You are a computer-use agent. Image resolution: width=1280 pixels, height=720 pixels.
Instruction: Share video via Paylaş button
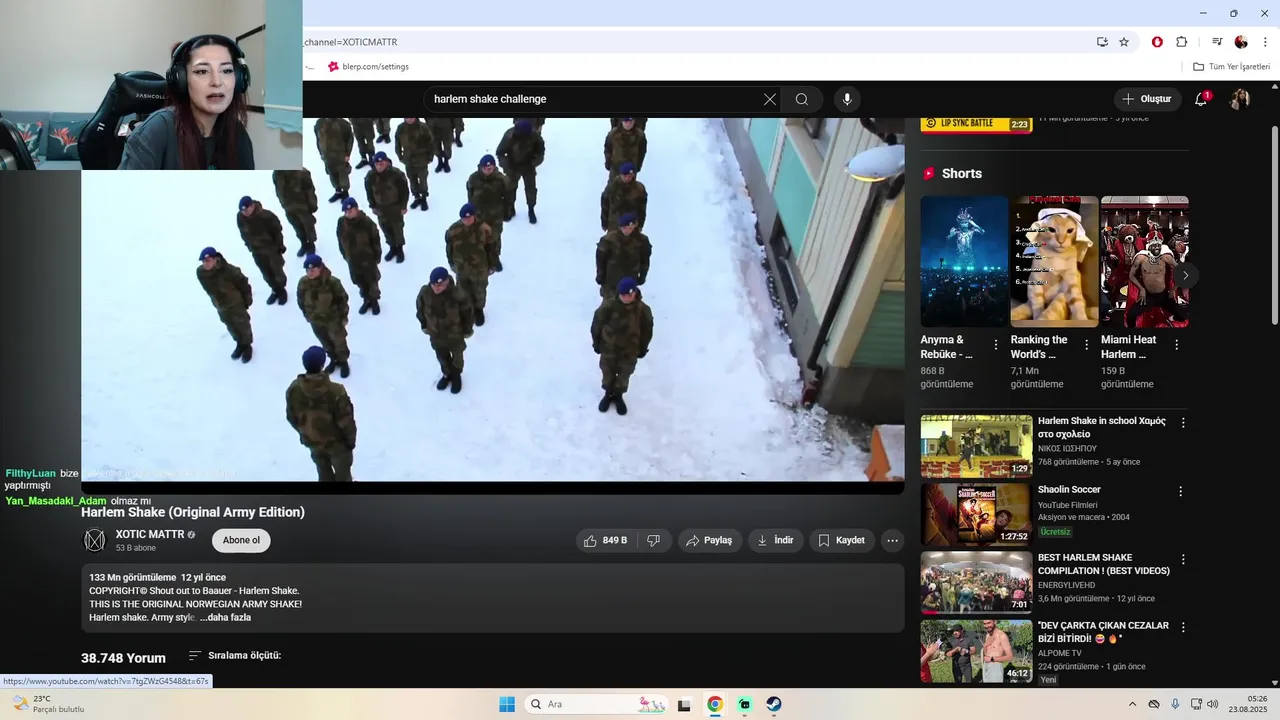(710, 540)
